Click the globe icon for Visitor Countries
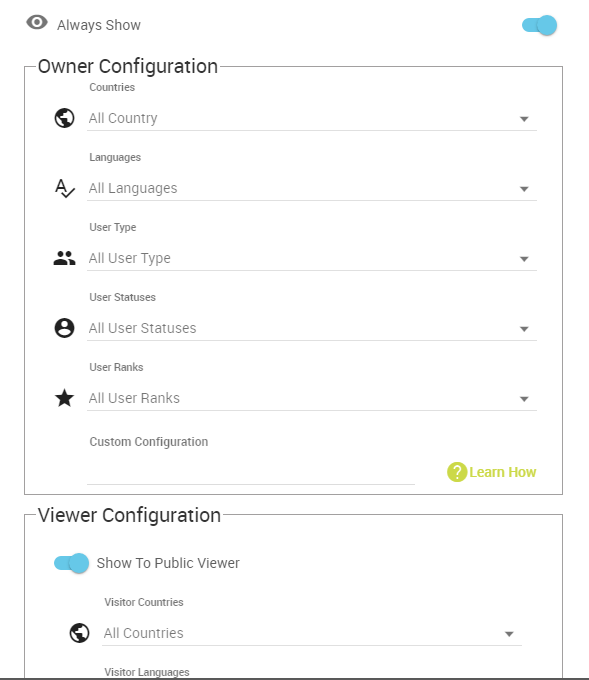589x680 pixels. pyautogui.click(x=79, y=633)
